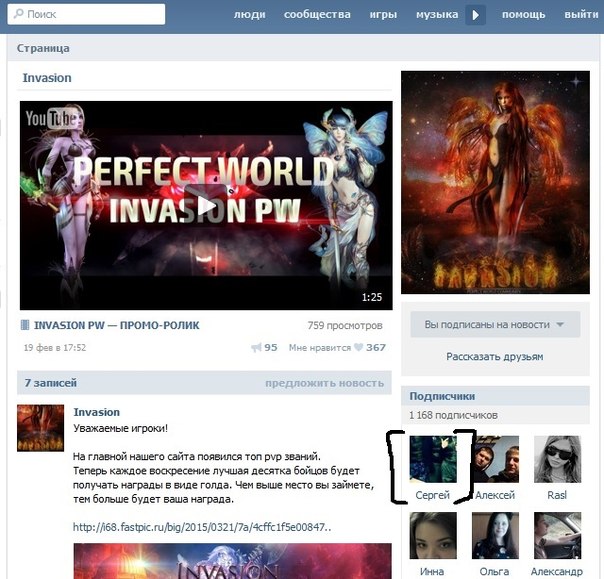Click the YouTube logo on the video
The height and width of the screenshot is (579, 604).
point(52,118)
